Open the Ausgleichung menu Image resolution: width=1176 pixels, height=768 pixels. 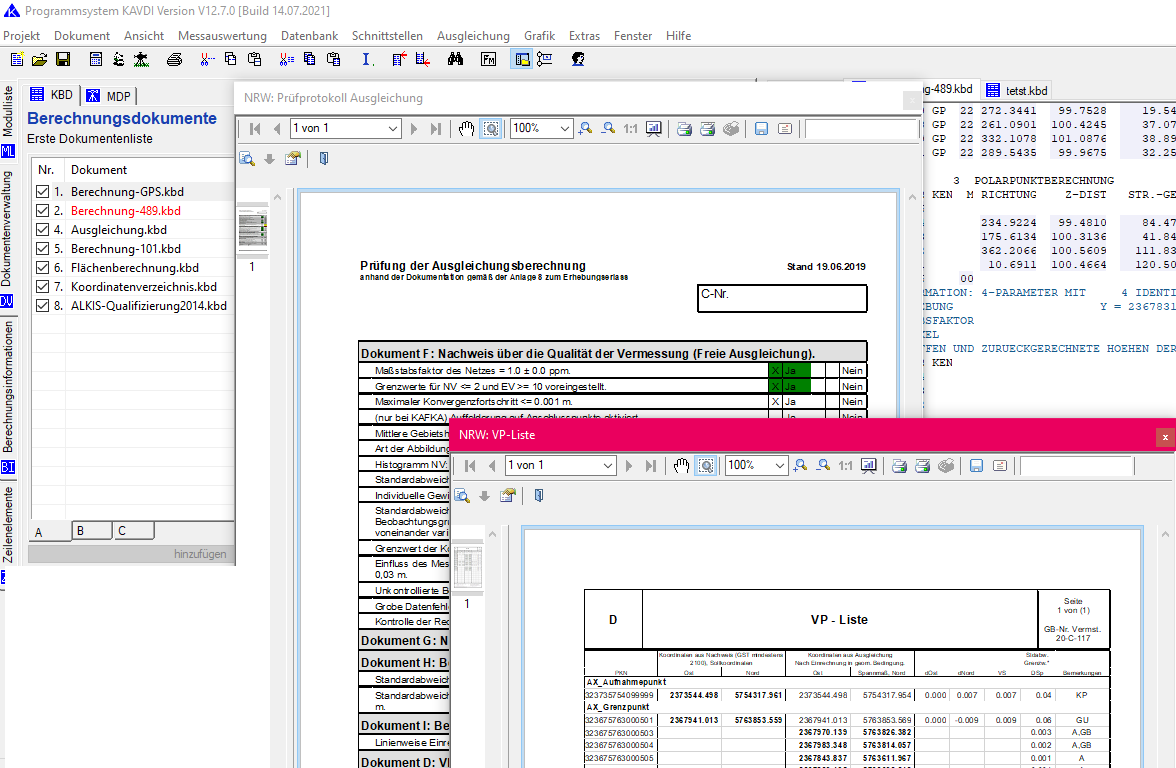coord(473,35)
